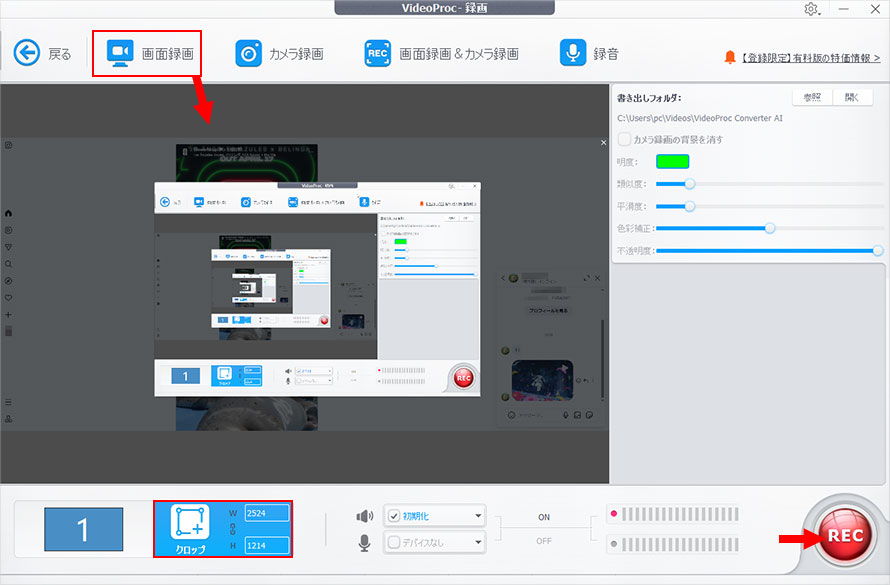
Task: Expand the speaker audio device dropdown
Action: pos(479,516)
